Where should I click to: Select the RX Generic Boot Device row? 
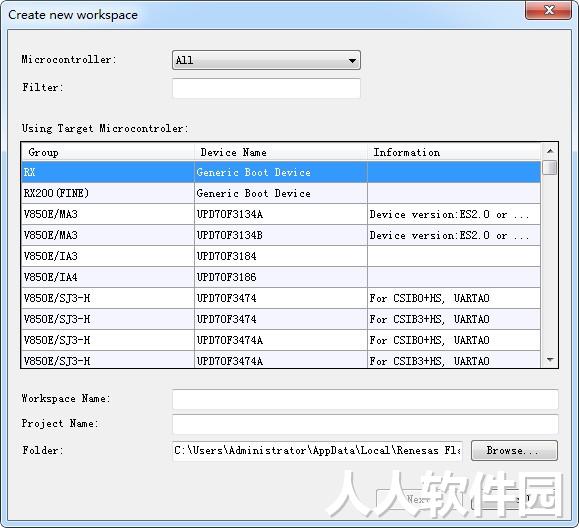click(281, 172)
